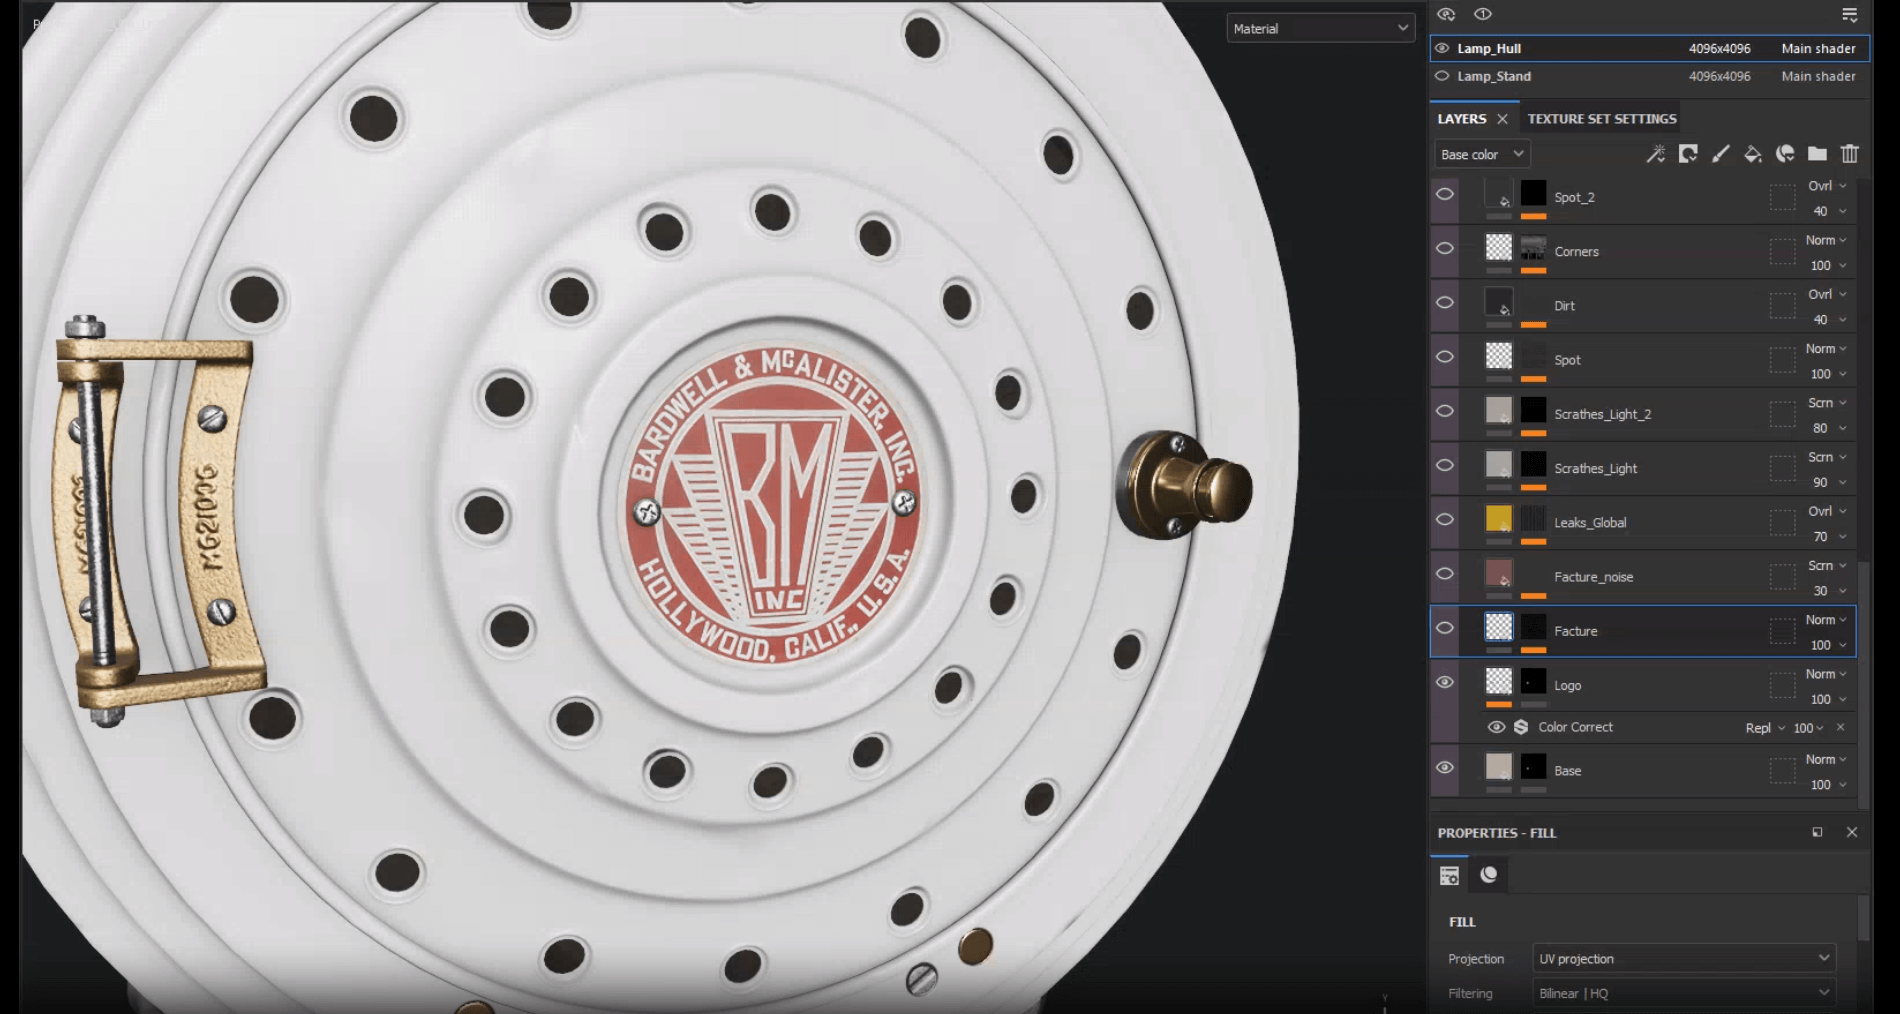Select the Corners layer mask thumbnail

pyautogui.click(x=1533, y=247)
